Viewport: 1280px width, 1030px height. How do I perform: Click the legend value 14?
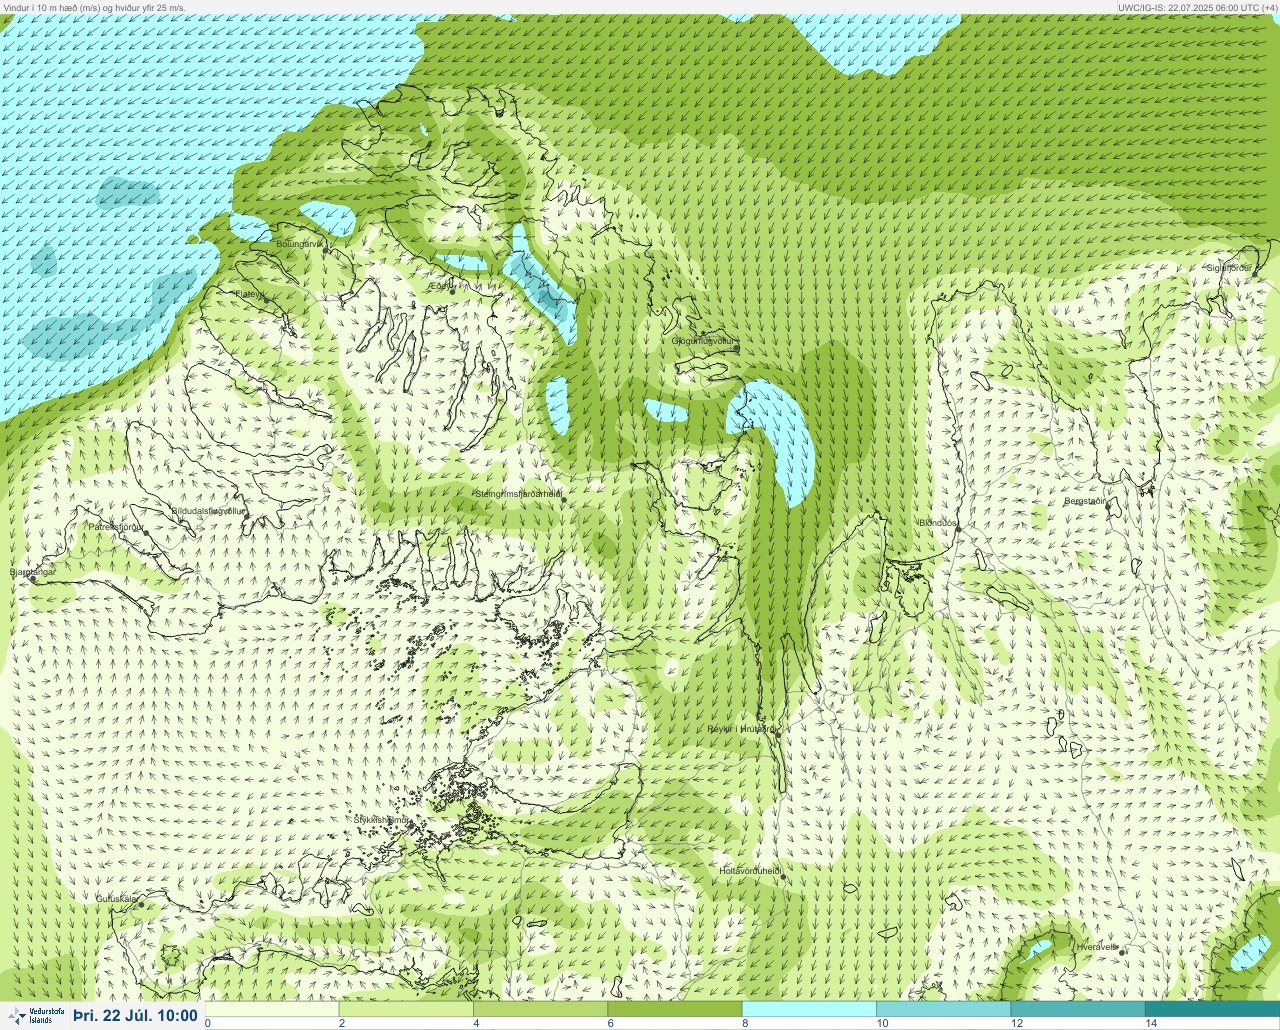1151,1023
